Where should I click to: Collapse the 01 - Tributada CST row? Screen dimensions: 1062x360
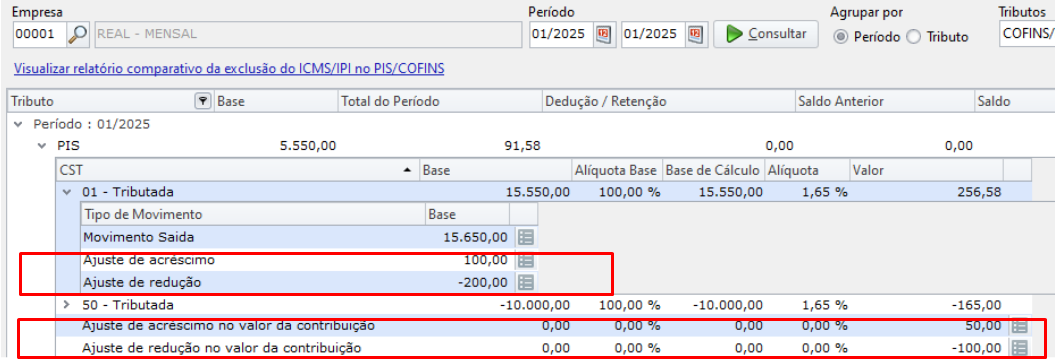tap(66, 192)
